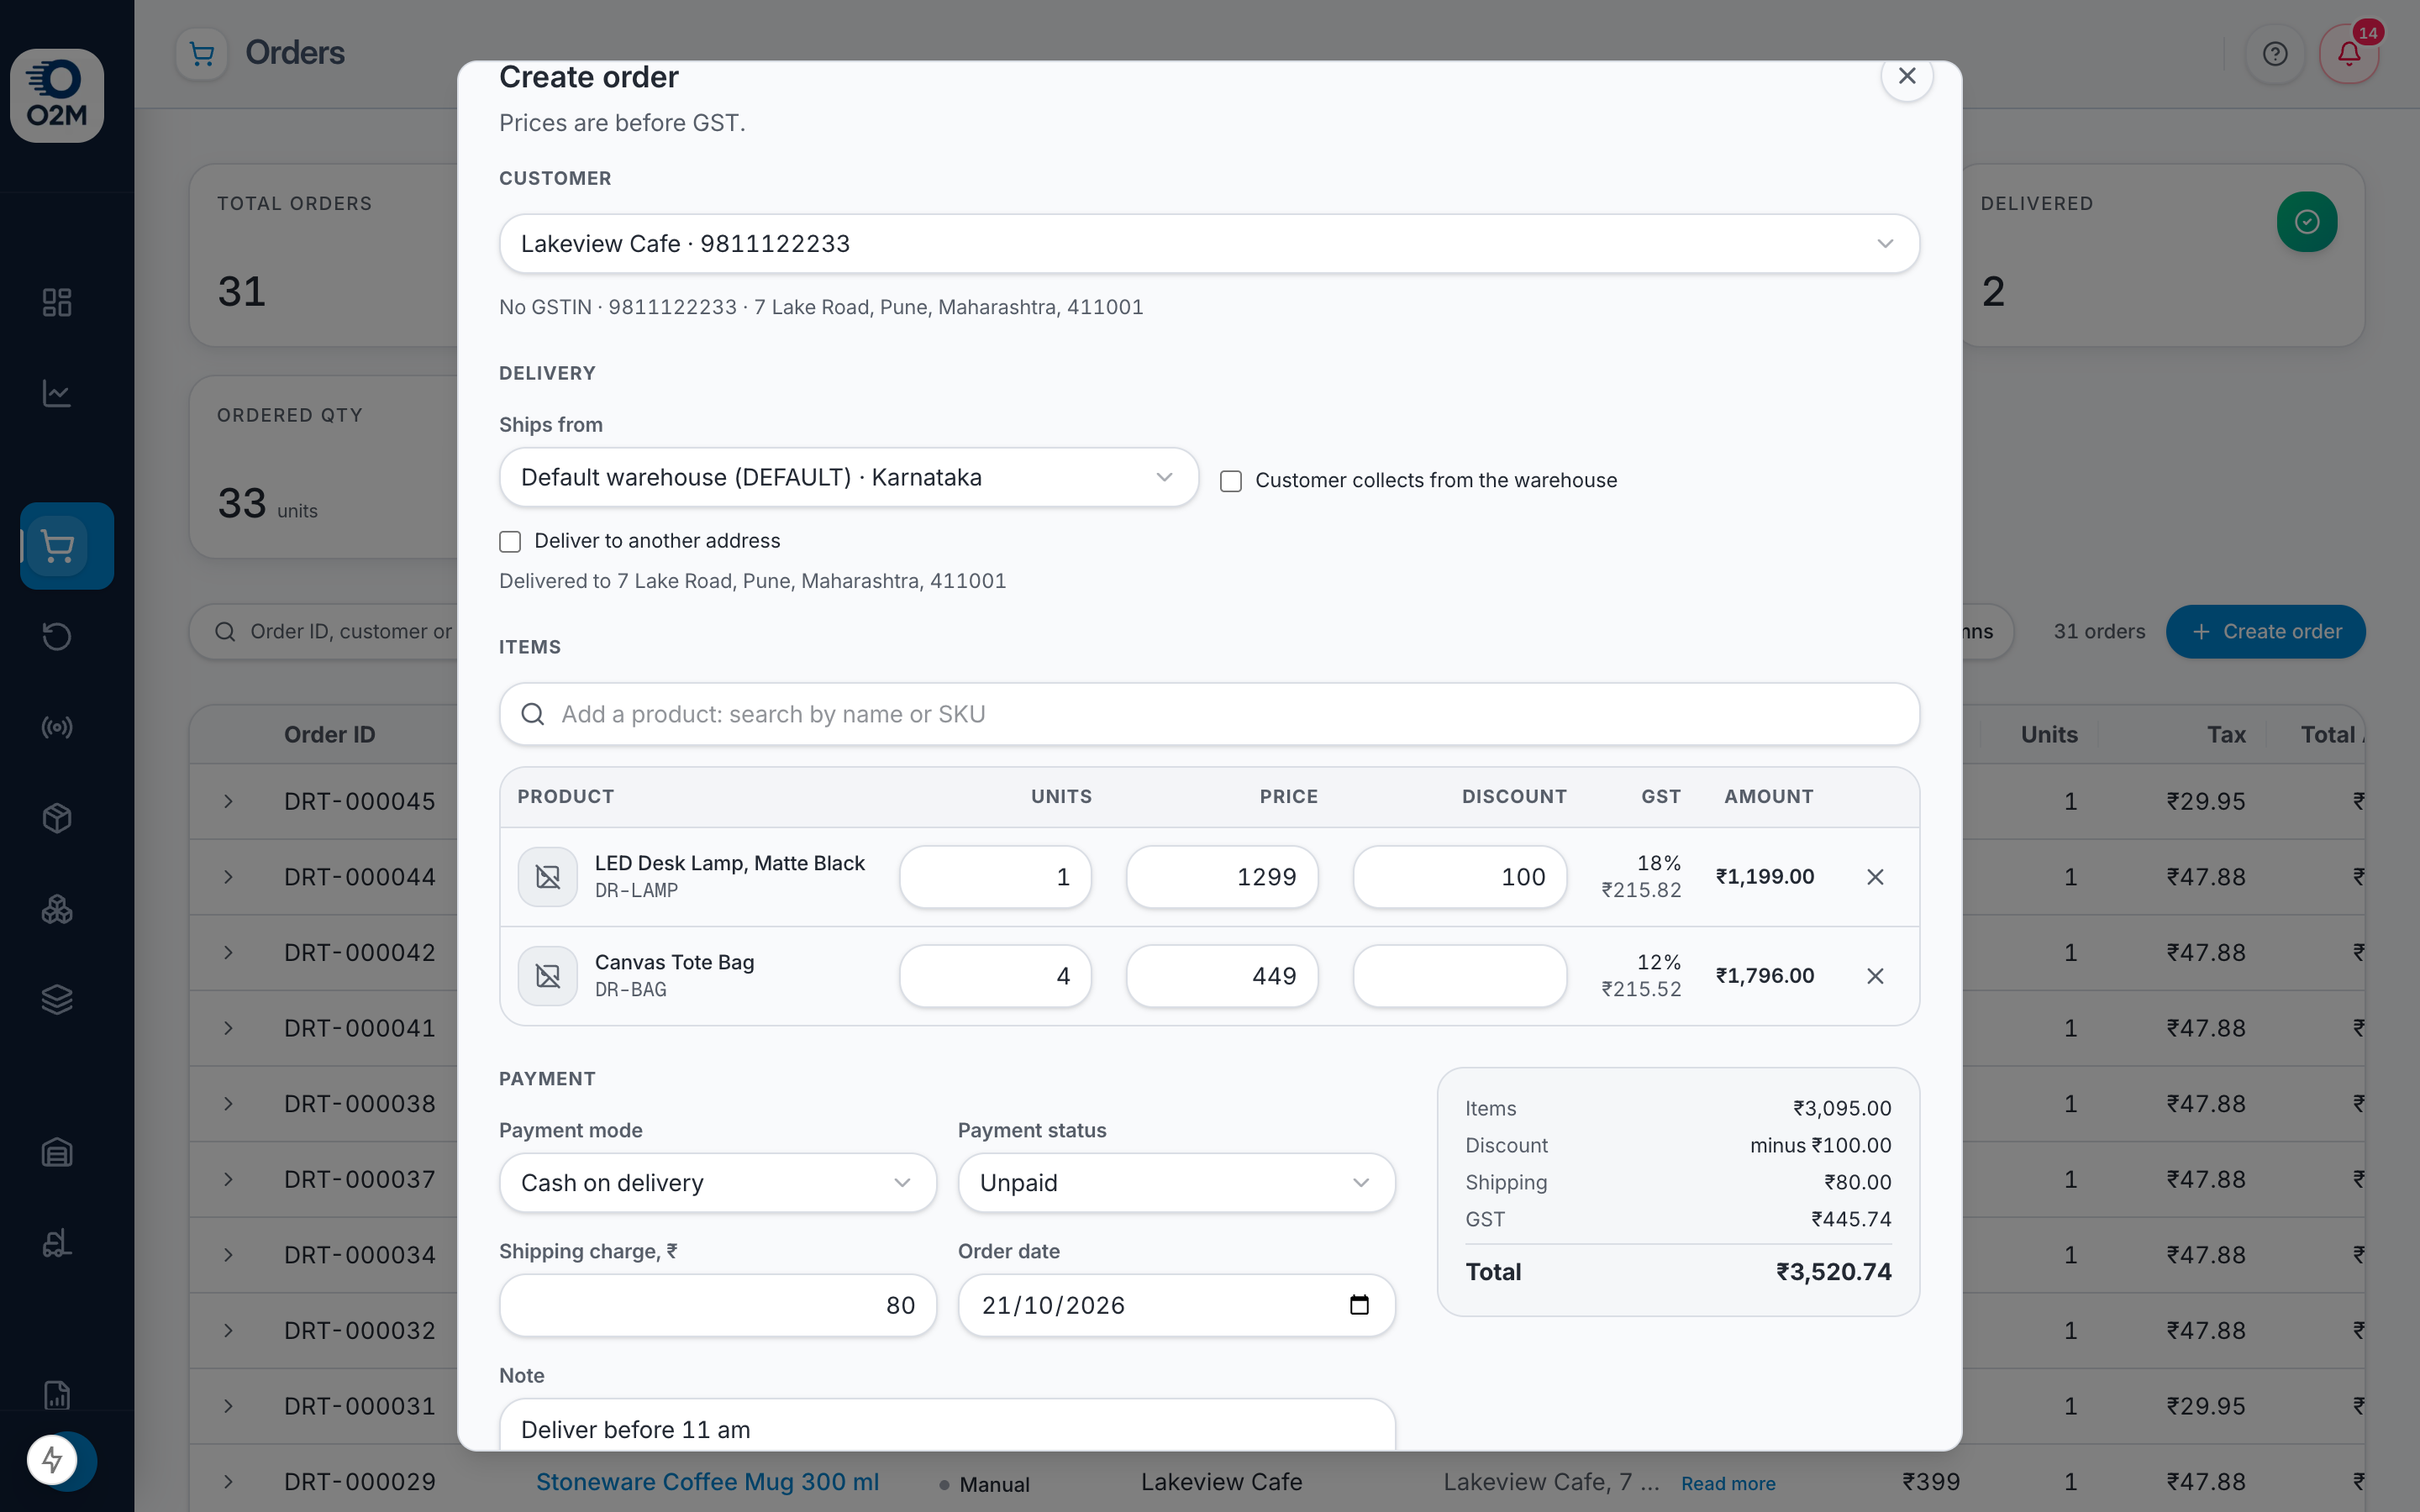This screenshot has height=1512, width=2420.
Task: Open the stacked layers icon in sidebar
Action: click(57, 999)
